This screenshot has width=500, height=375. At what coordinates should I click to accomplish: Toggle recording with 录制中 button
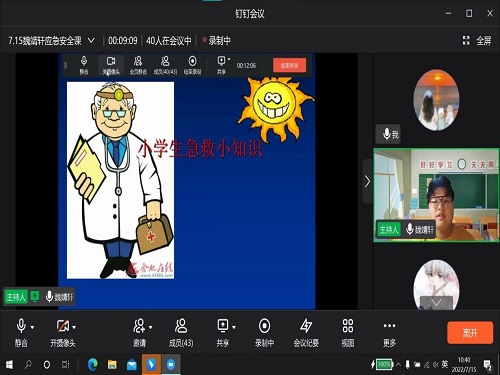pyautogui.click(x=264, y=333)
